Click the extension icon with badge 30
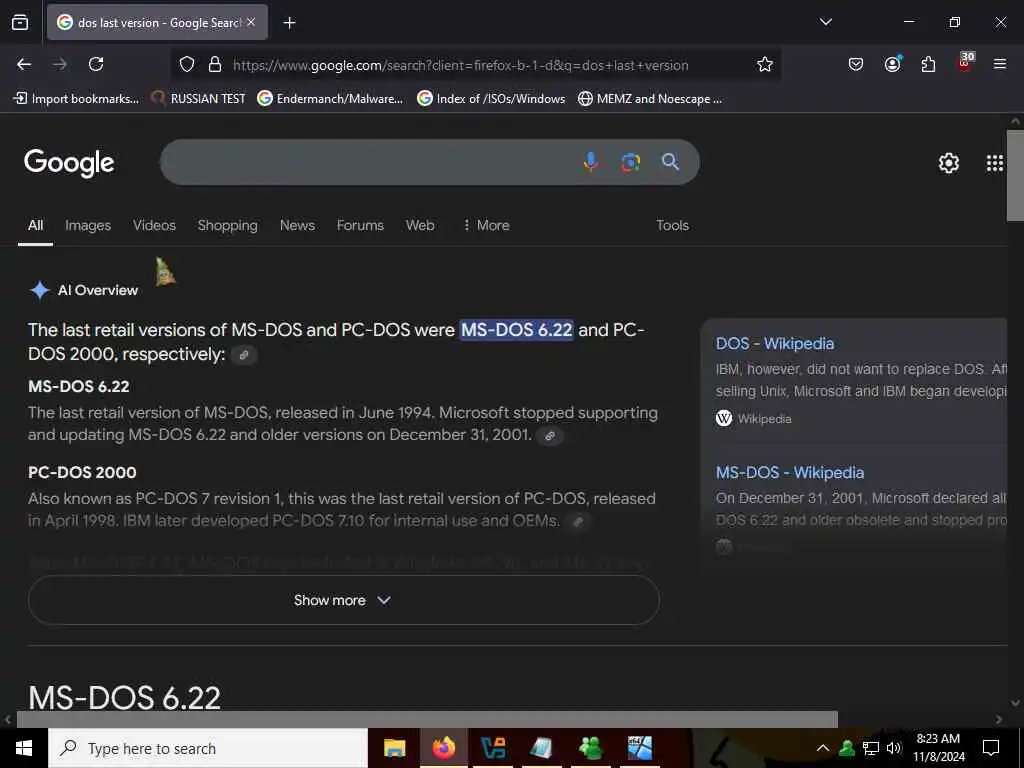Viewport: 1024px width, 768px height. pos(965,62)
